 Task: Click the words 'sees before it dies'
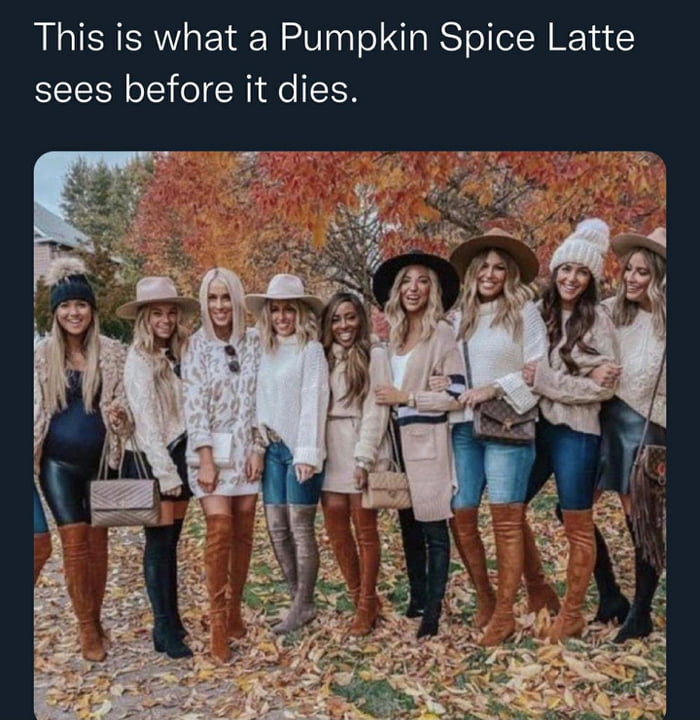tap(195, 91)
